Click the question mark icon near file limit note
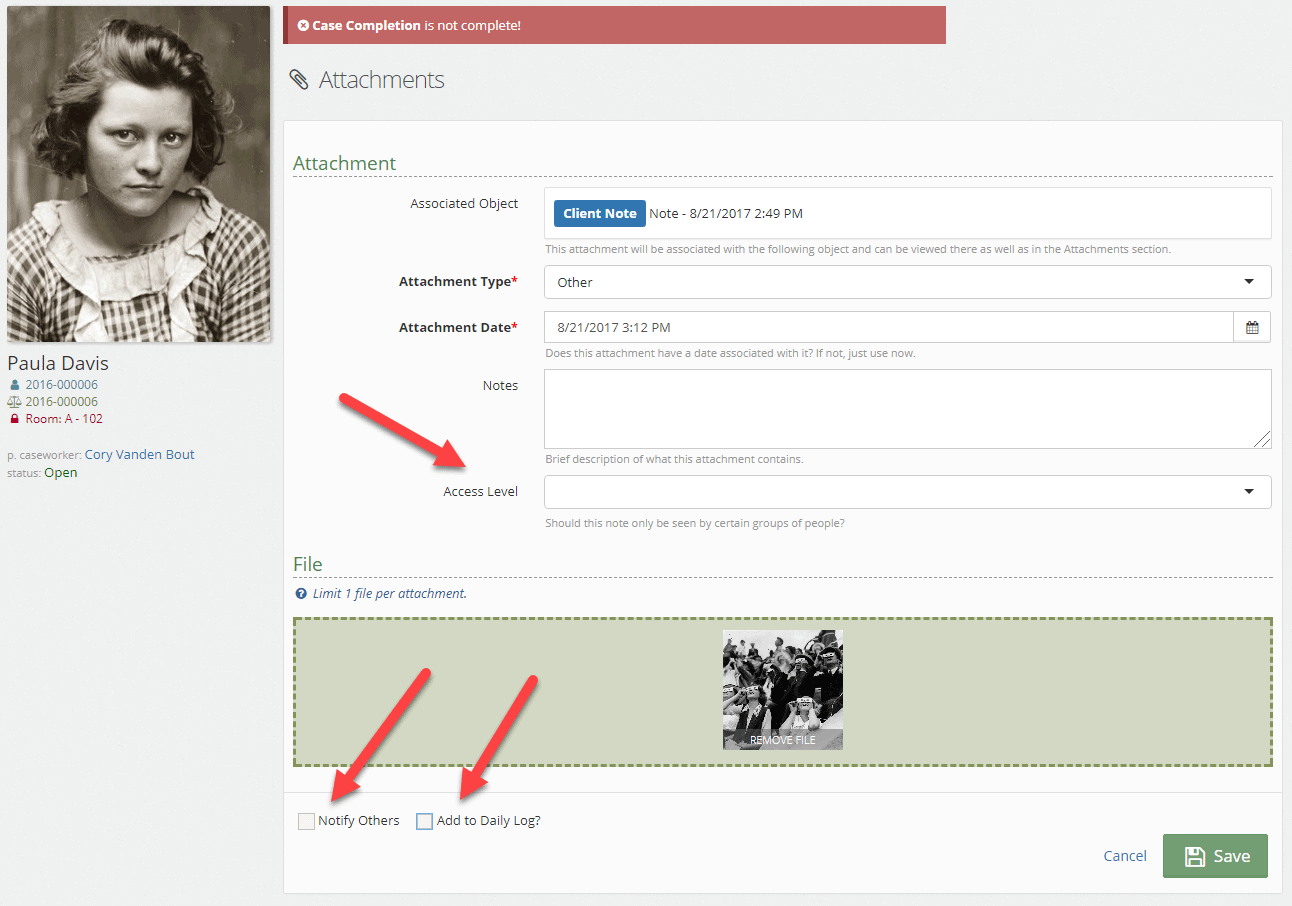This screenshot has width=1292, height=906. point(301,593)
